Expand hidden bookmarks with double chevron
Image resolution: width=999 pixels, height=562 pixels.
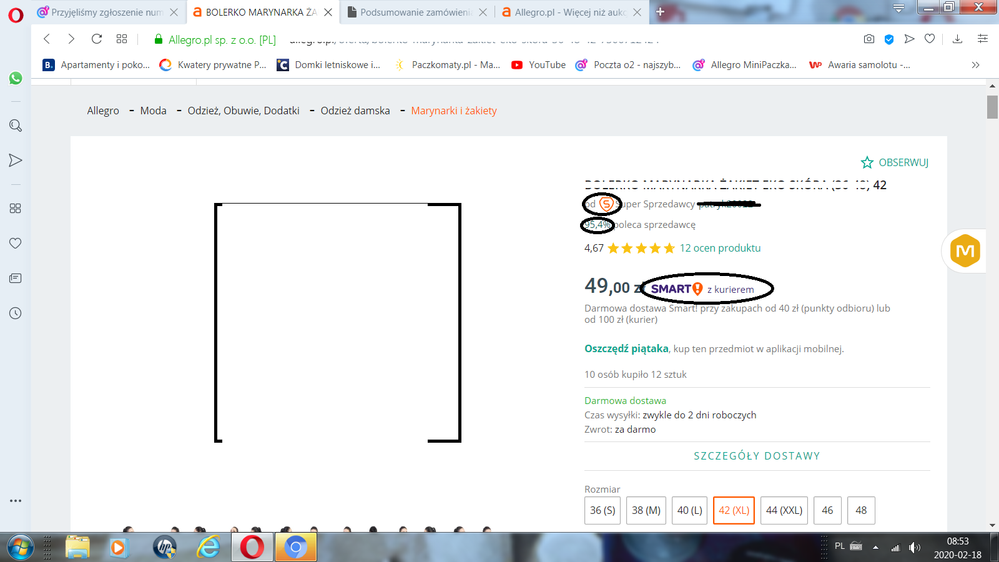975,65
